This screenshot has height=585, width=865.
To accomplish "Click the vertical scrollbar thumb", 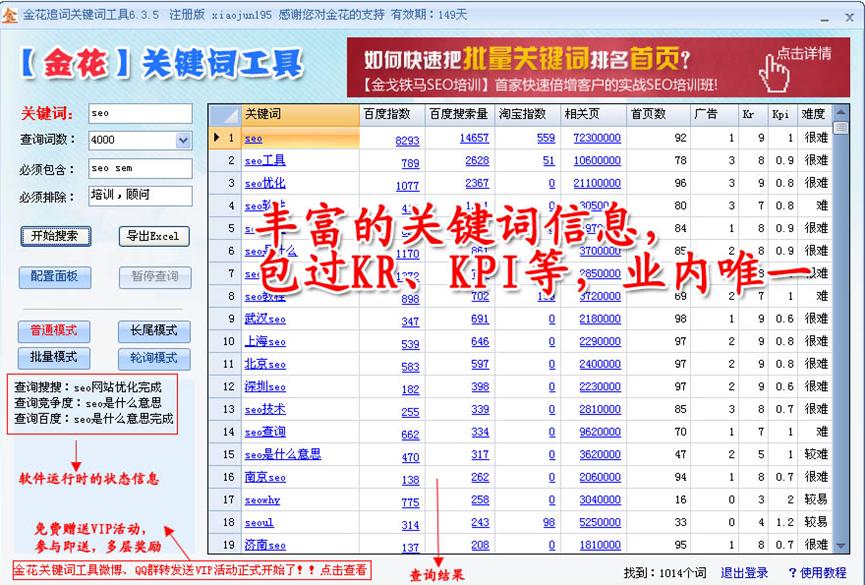I will pos(841,128).
